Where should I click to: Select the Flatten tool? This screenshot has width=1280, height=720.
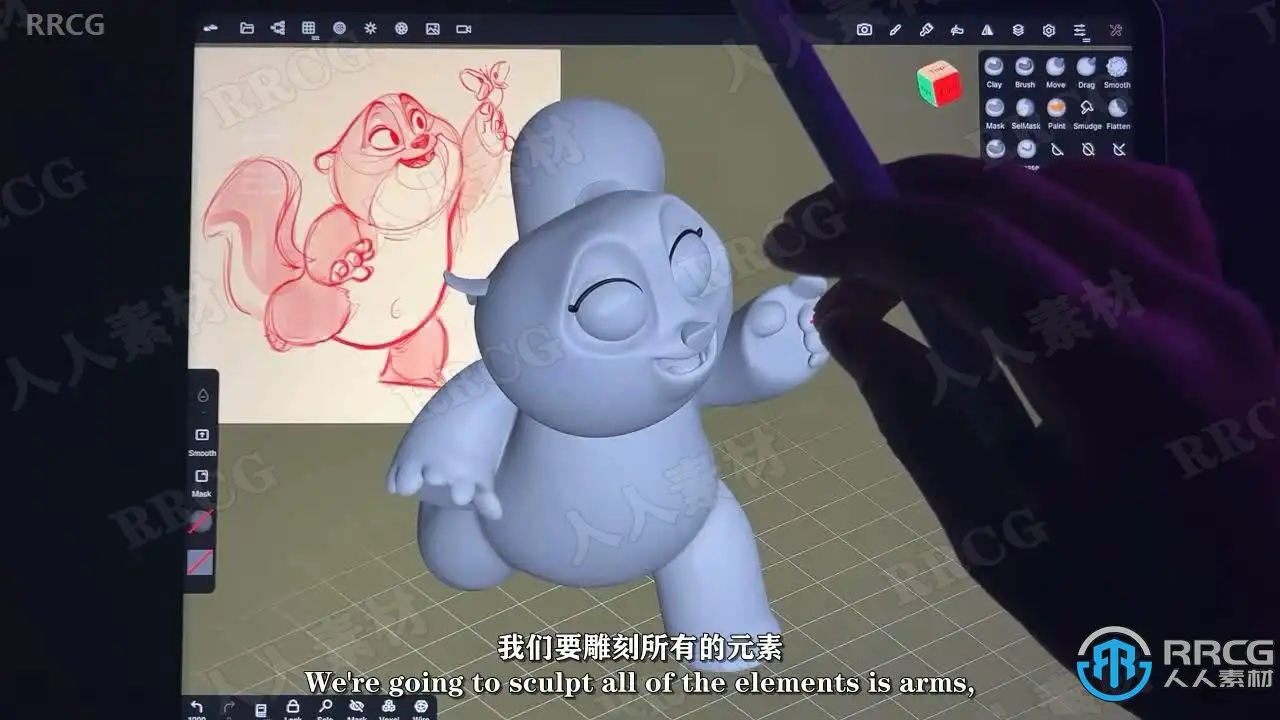pos(1118,113)
